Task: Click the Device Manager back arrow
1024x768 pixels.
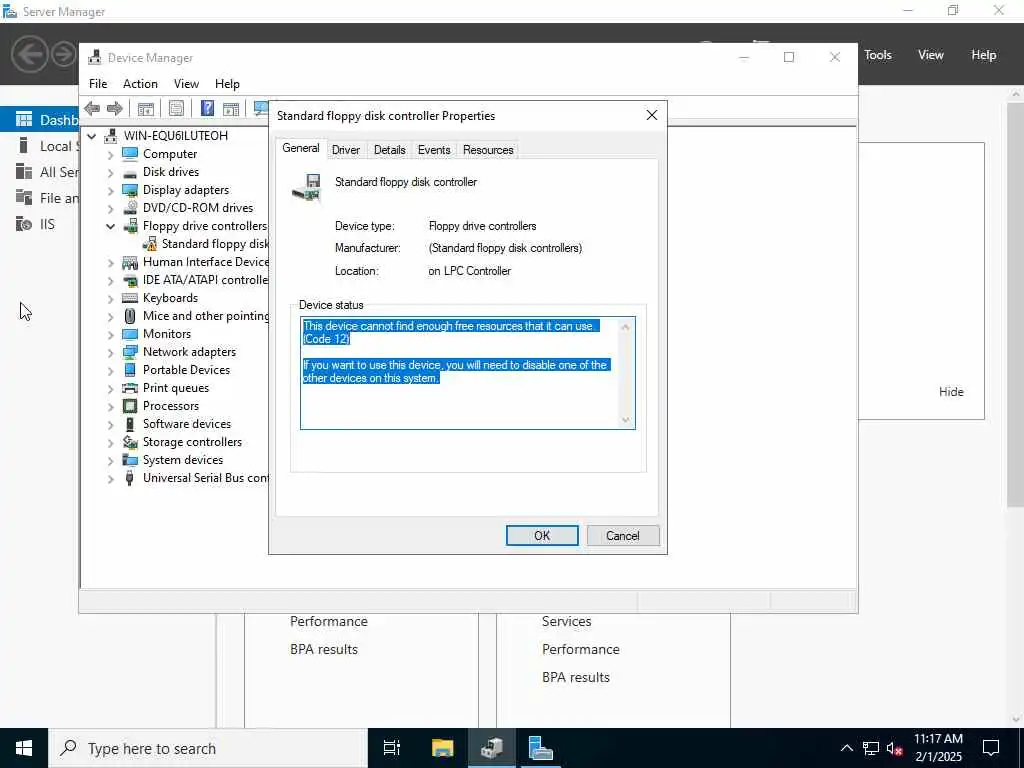Action: tap(92, 108)
